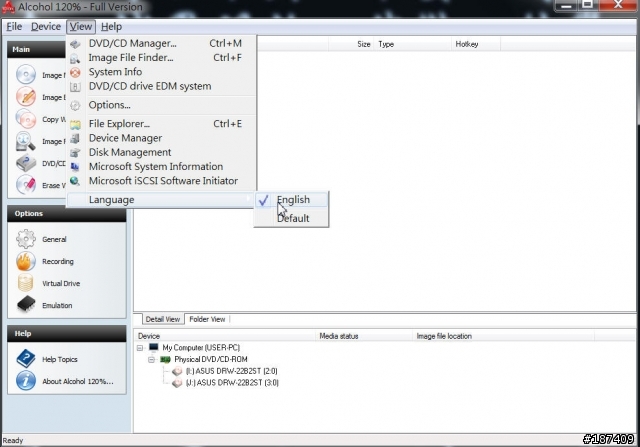Select the (J:) ASUS DRW-22B2ST (3:0) drive
Screen dimensions: 640x447
pyautogui.click(x=232, y=383)
